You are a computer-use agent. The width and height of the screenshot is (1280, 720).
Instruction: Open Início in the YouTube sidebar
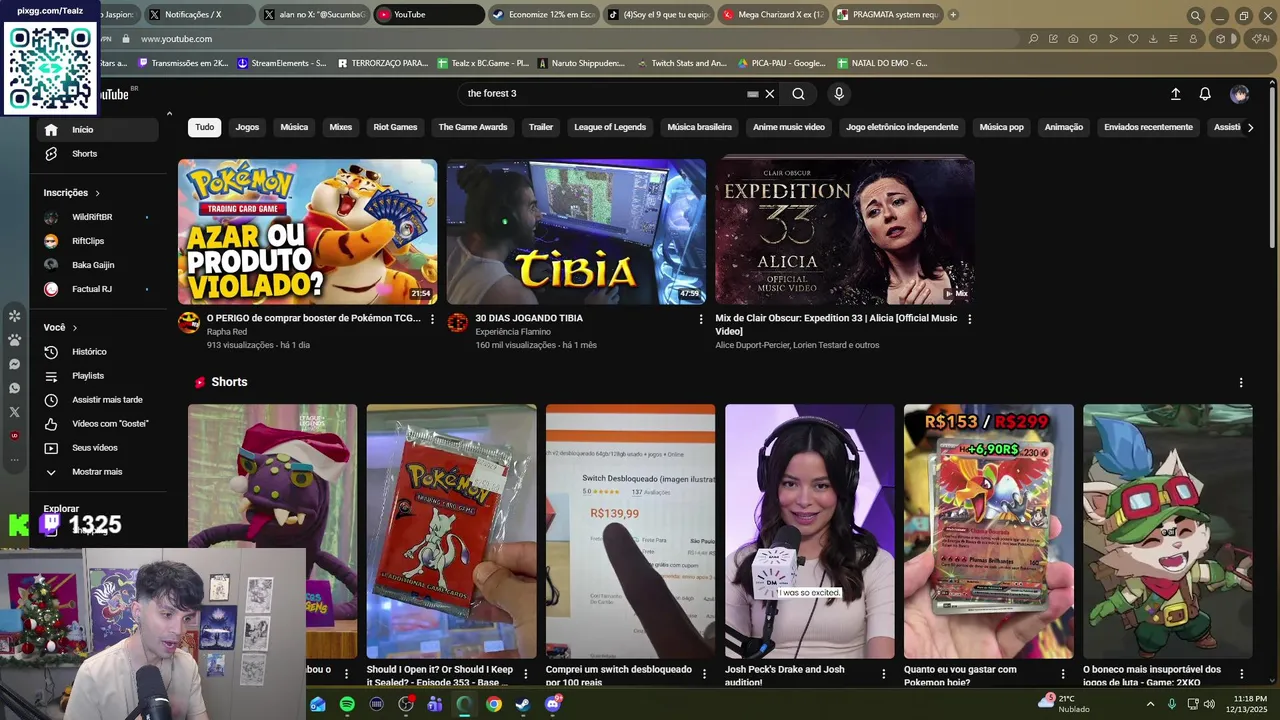coord(97,130)
